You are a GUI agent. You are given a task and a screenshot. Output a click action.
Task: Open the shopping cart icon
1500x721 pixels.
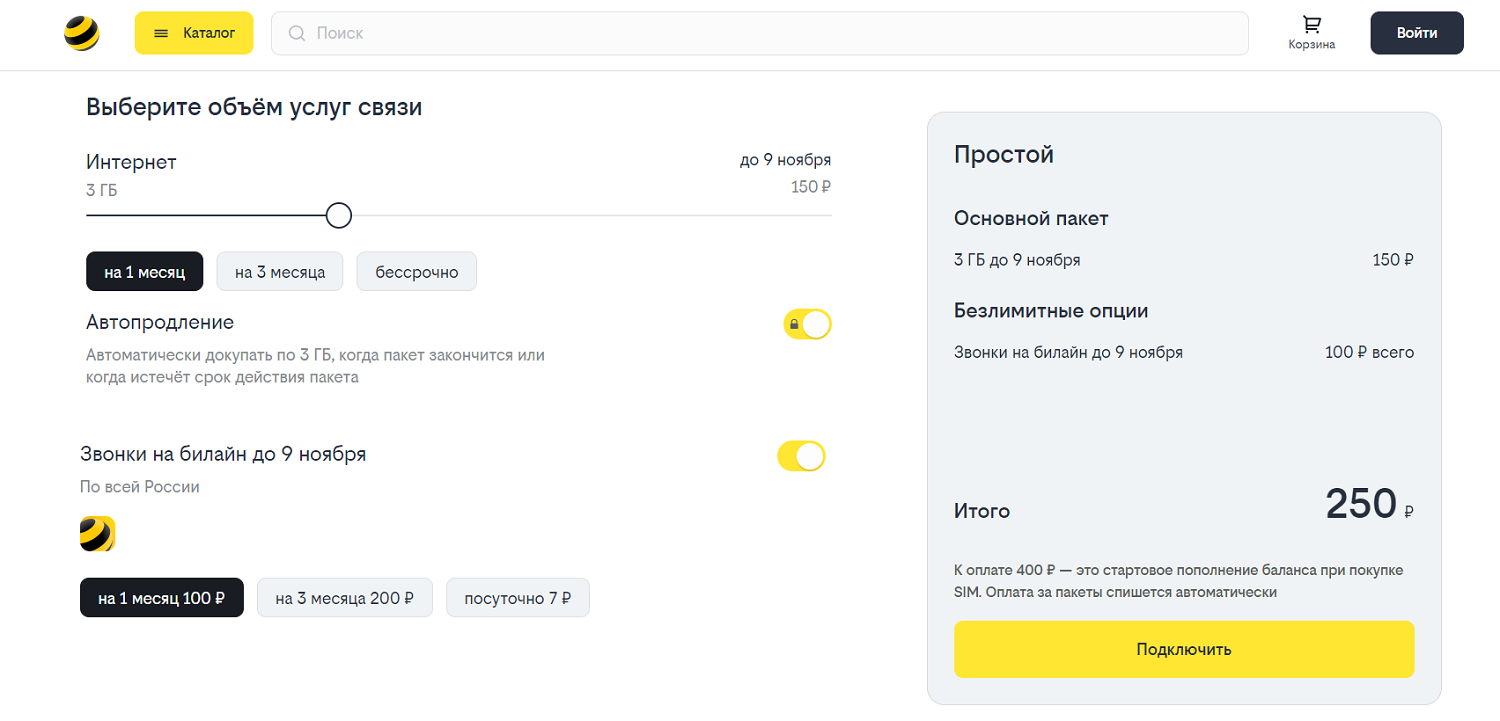coord(1311,25)
